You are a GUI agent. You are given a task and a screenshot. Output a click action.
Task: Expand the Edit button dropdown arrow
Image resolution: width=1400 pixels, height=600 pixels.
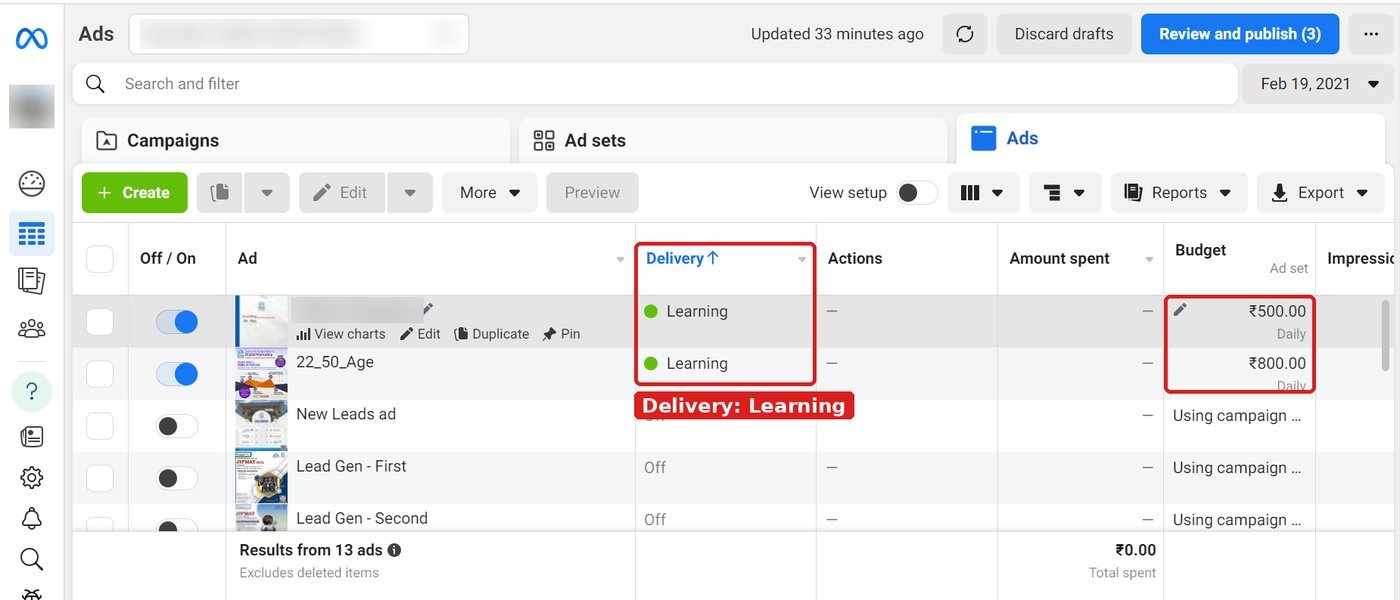pos(410,193)
